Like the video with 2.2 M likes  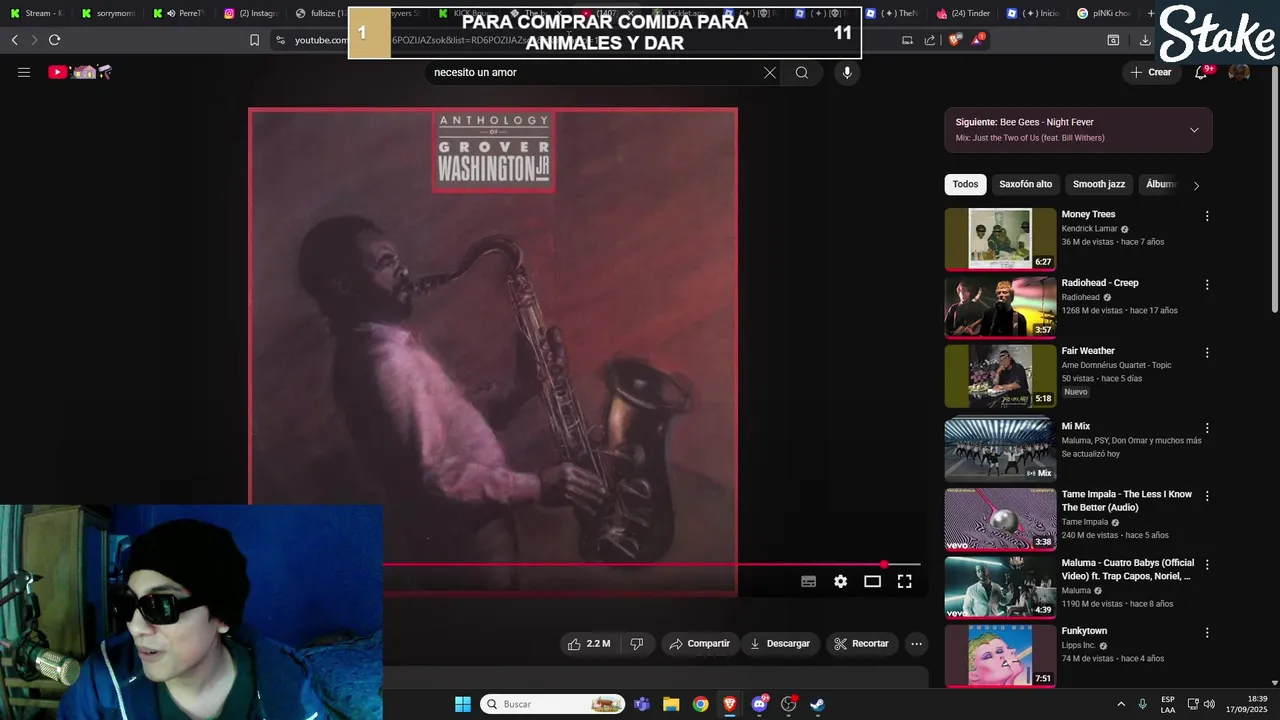point(589,643)
